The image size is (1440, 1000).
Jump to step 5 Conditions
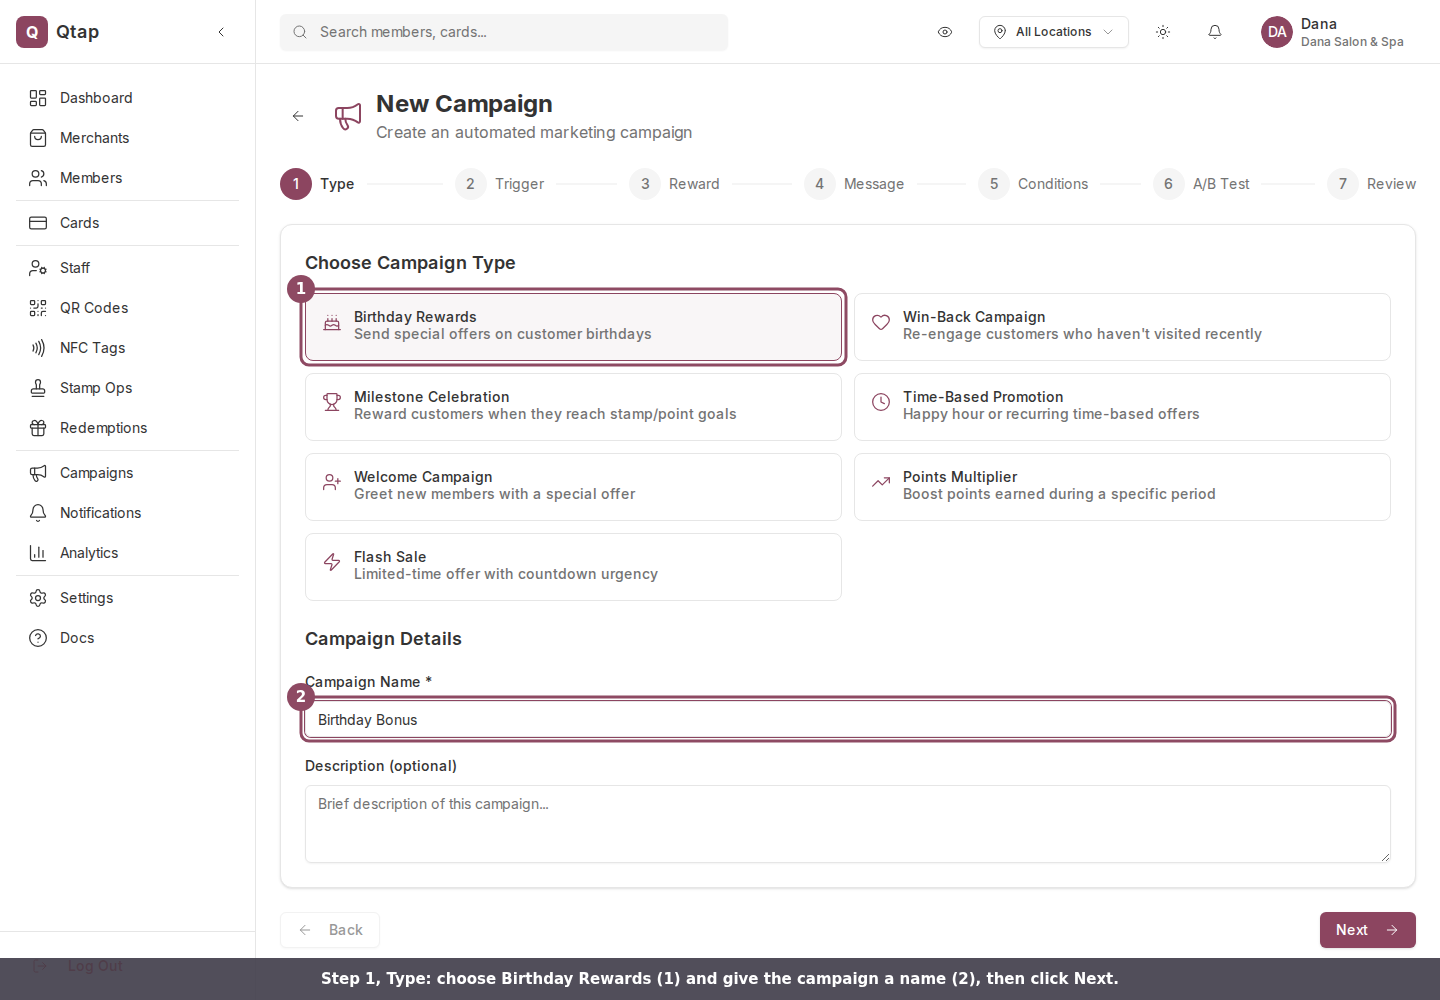coord(1033,184)
